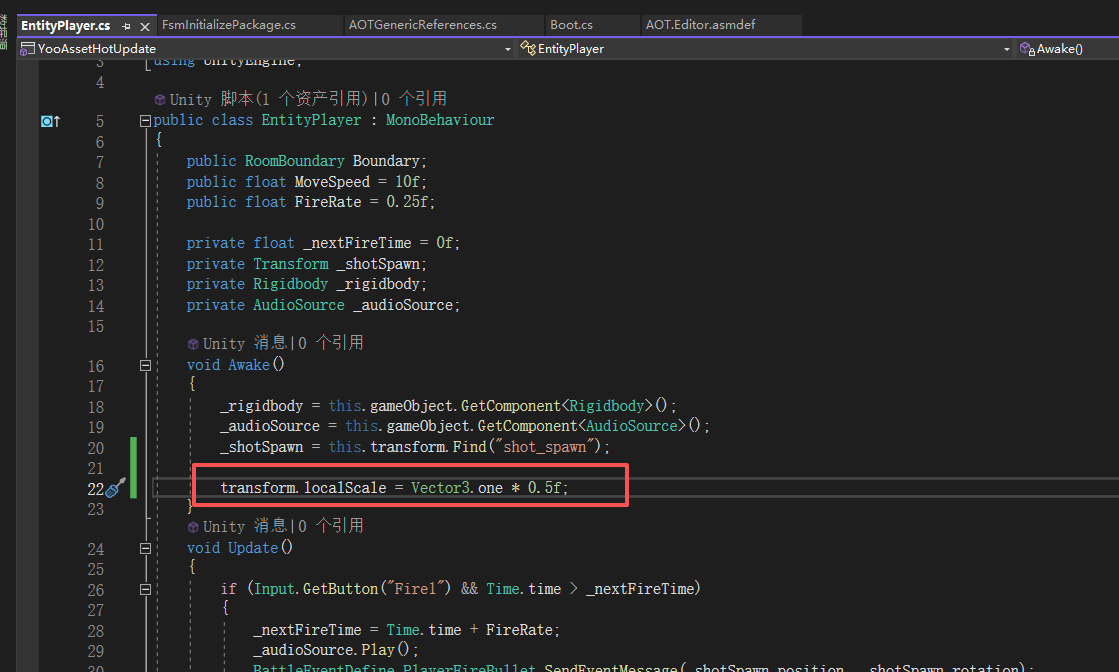Click the MoveSpeed field name
1119x672 pixels.
pos(332,182)
